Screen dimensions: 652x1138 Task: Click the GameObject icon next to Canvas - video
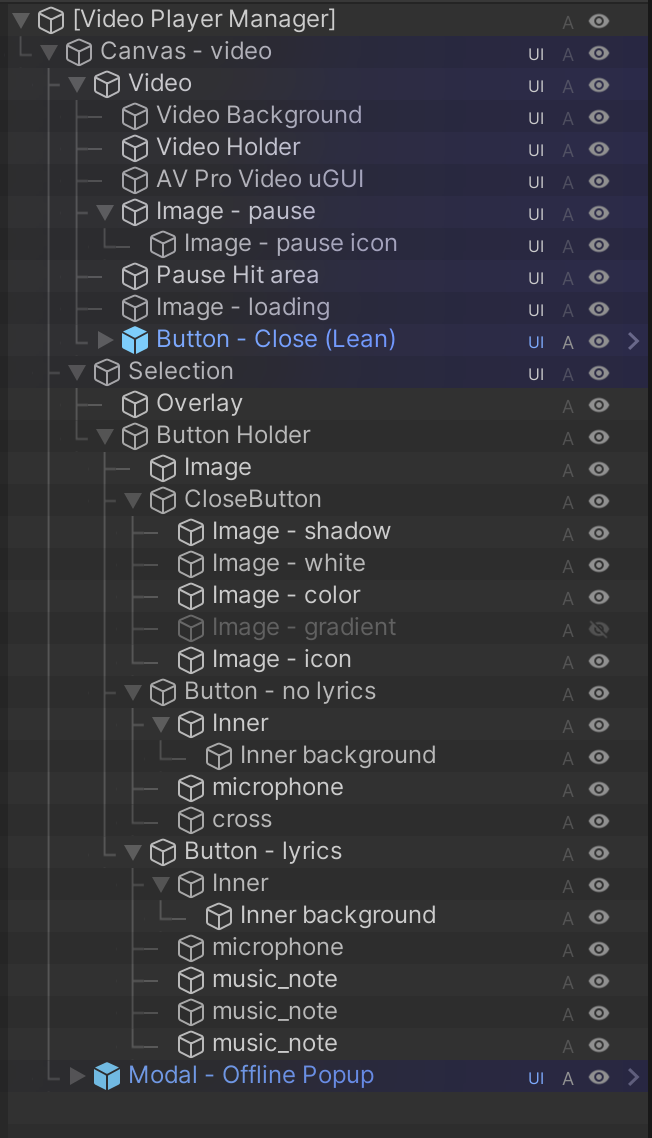[78, 52]
